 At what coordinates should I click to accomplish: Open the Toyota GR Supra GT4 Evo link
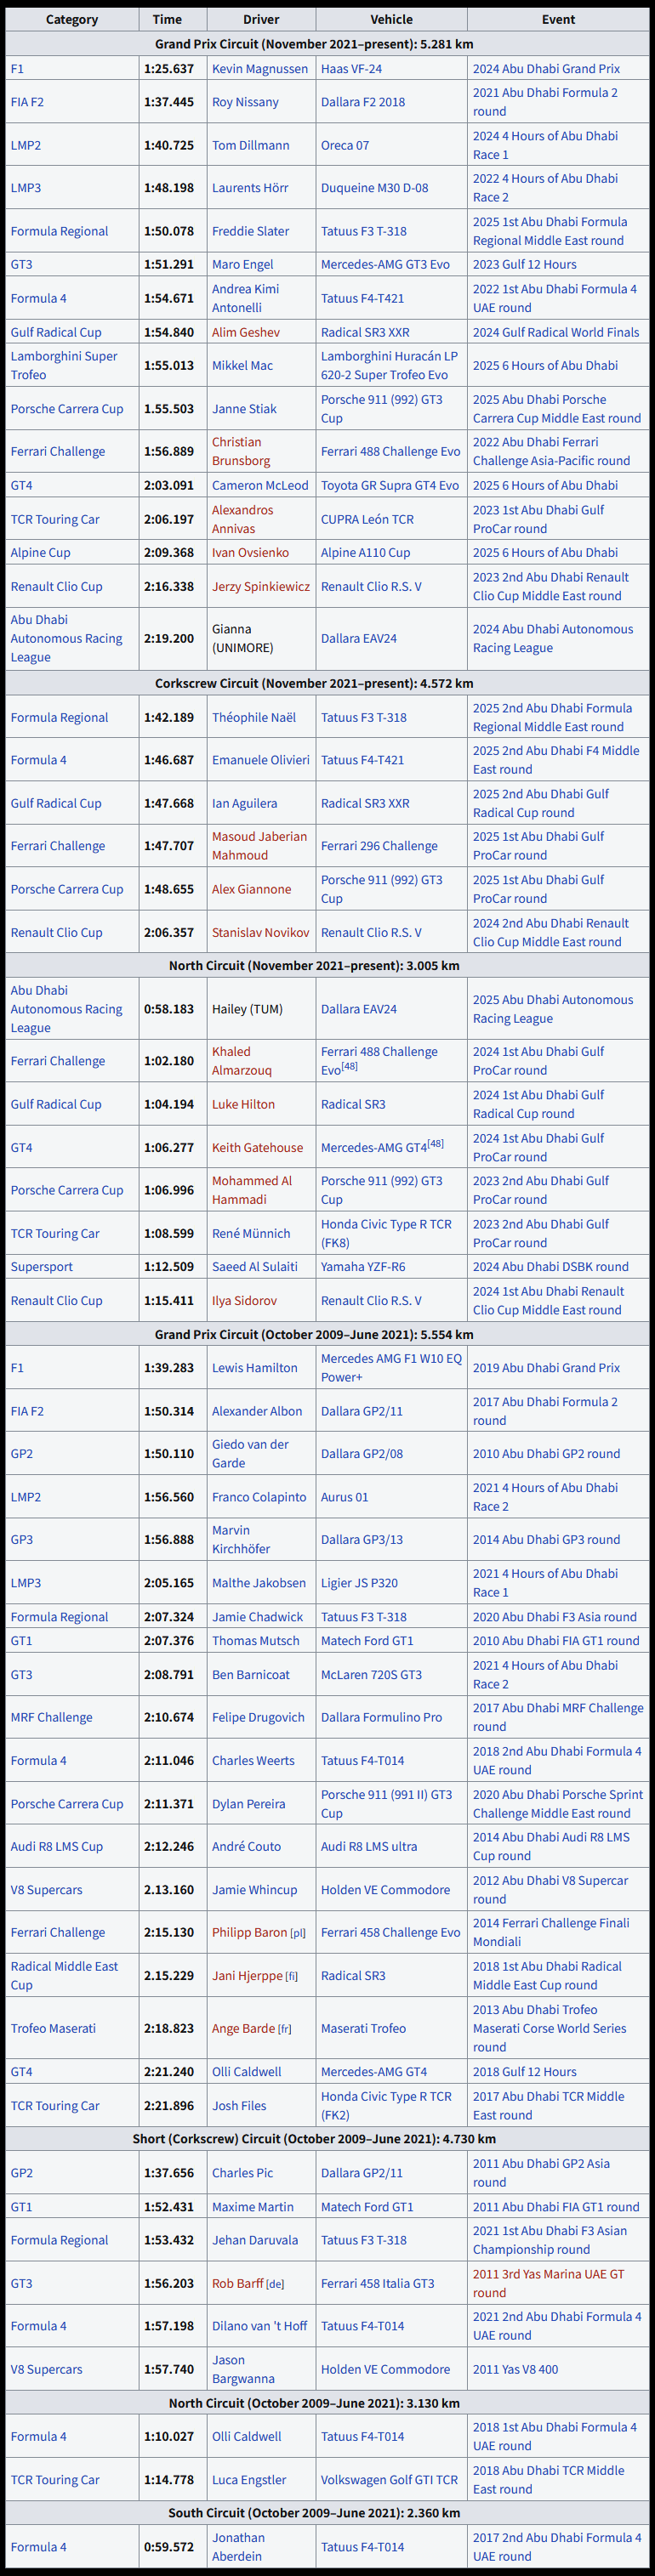point(390,486)
